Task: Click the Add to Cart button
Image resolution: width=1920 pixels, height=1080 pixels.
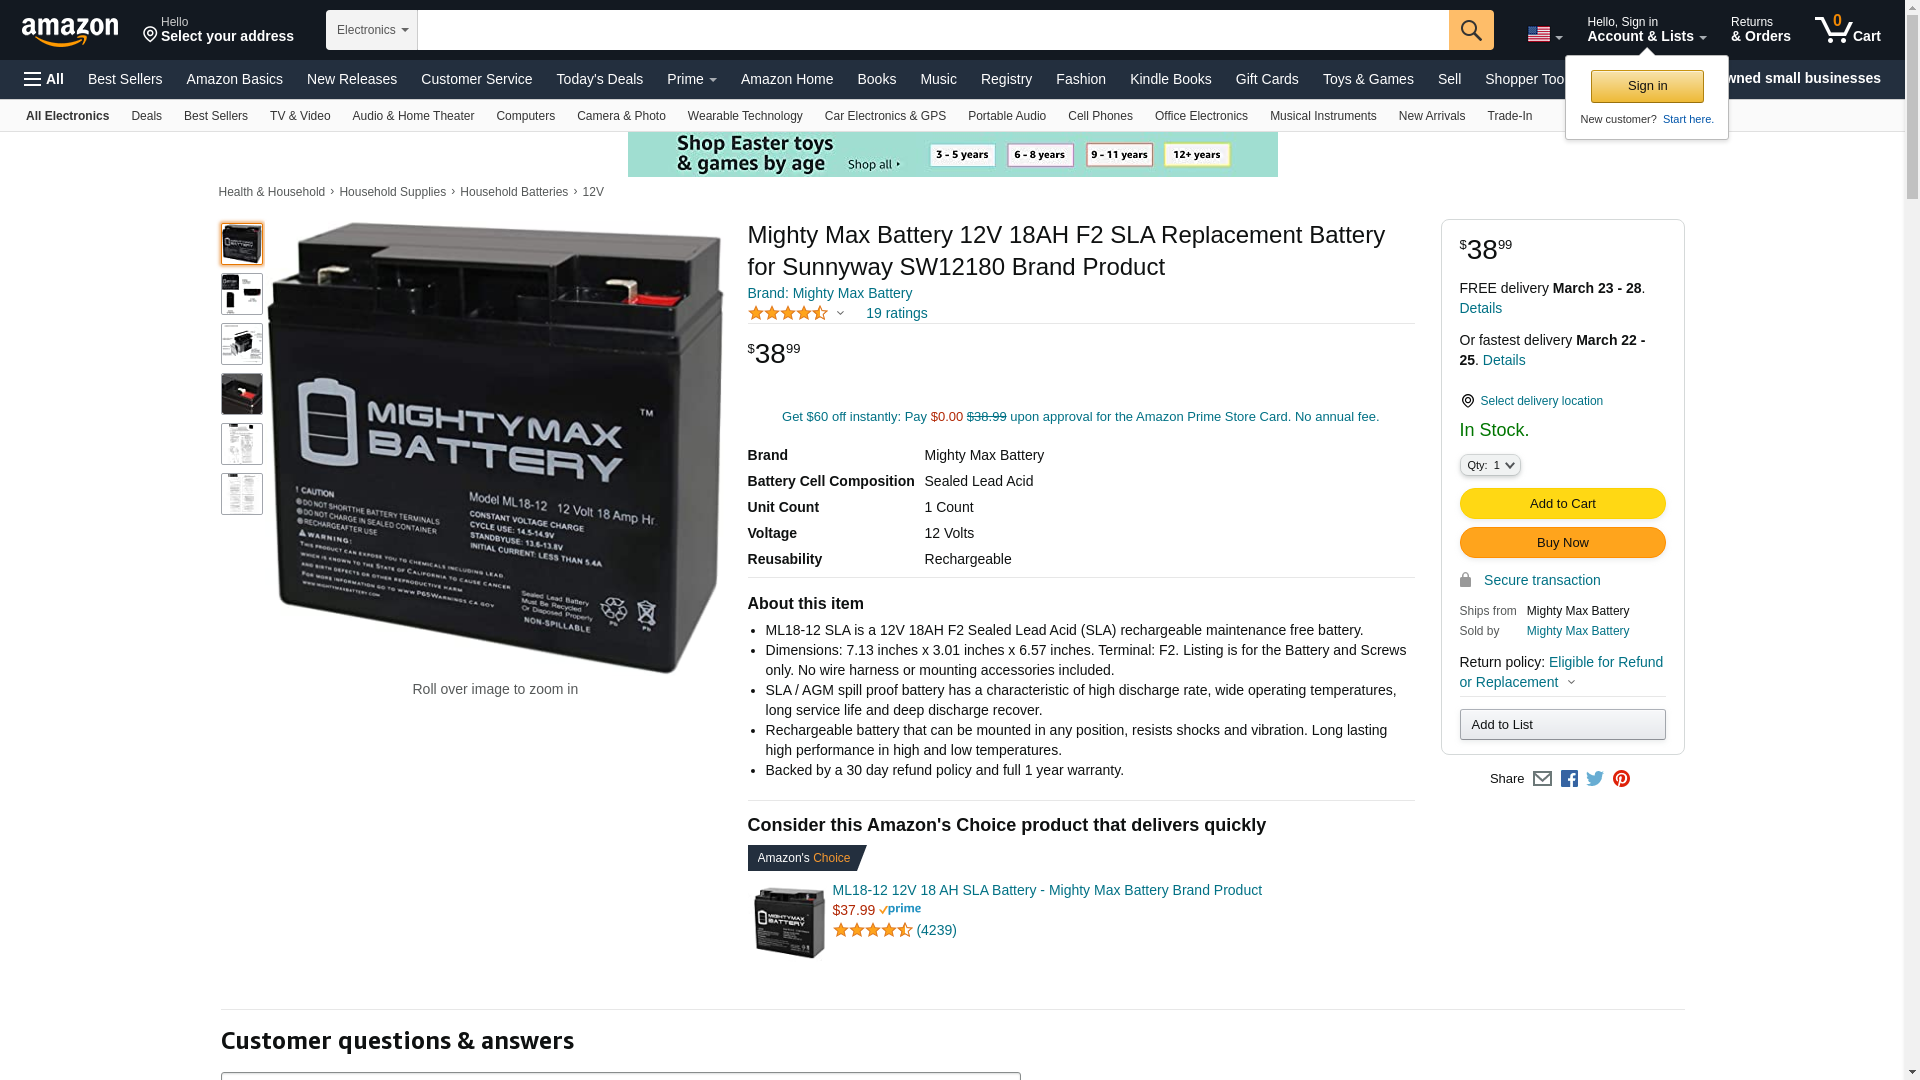Action: (1562, 504)
